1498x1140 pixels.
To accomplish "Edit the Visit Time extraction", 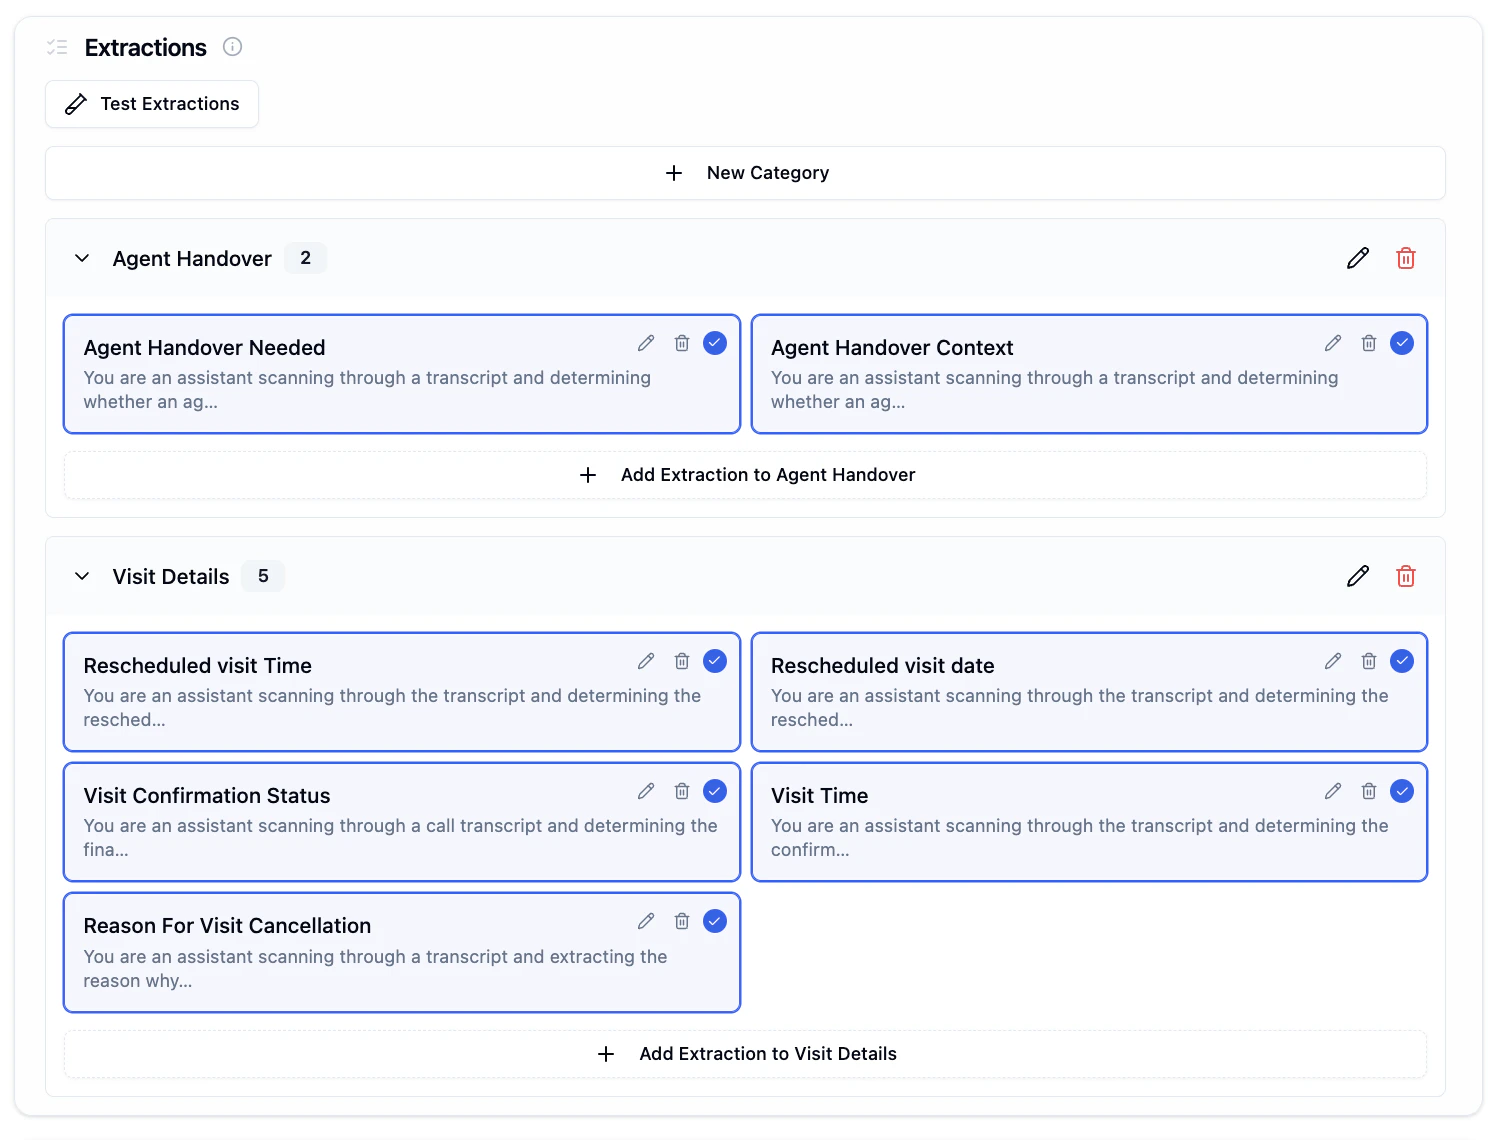I will point(1333,791).
